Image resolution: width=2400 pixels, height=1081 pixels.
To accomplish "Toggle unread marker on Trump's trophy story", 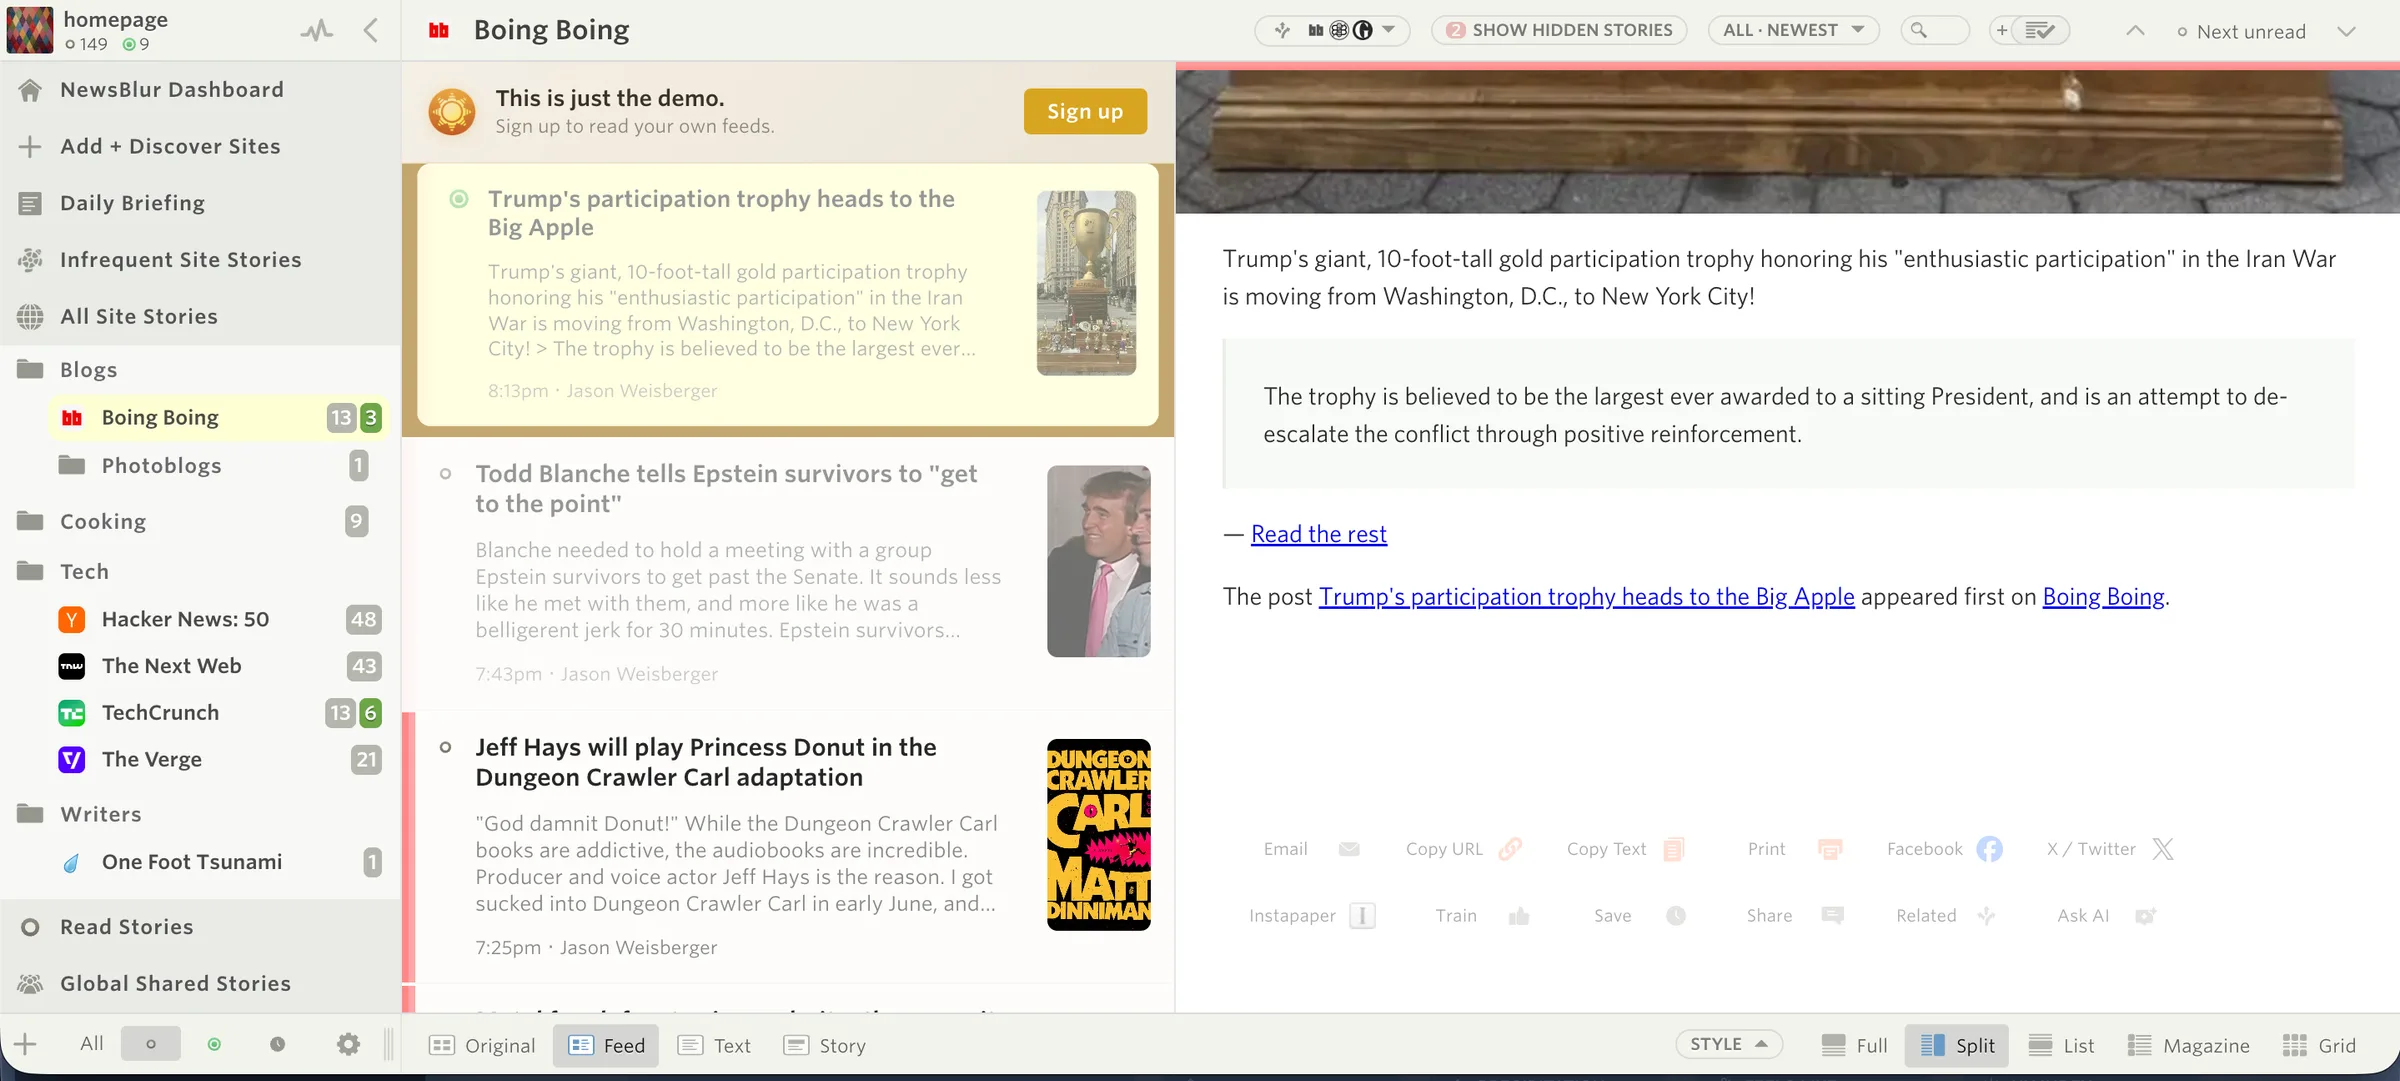I will tap(459, 199).
